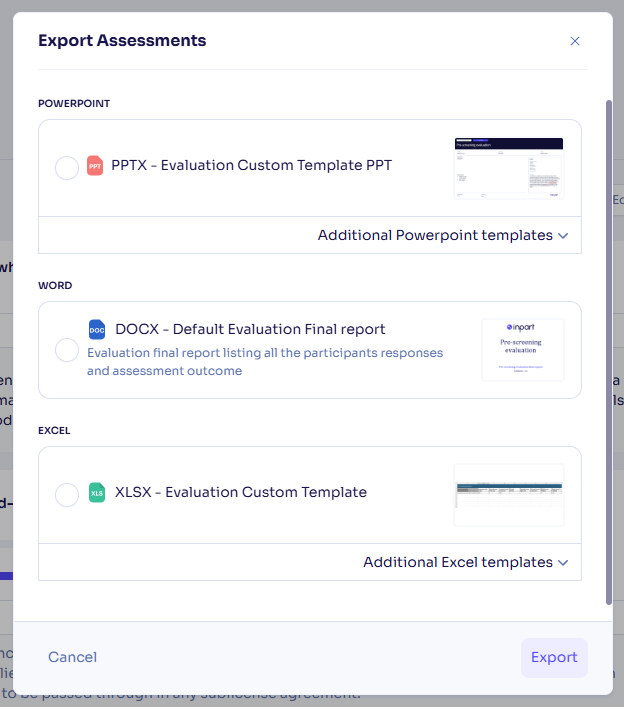
Task: Expand Additional Powerpoint templates
Action: tap(443, 235)
